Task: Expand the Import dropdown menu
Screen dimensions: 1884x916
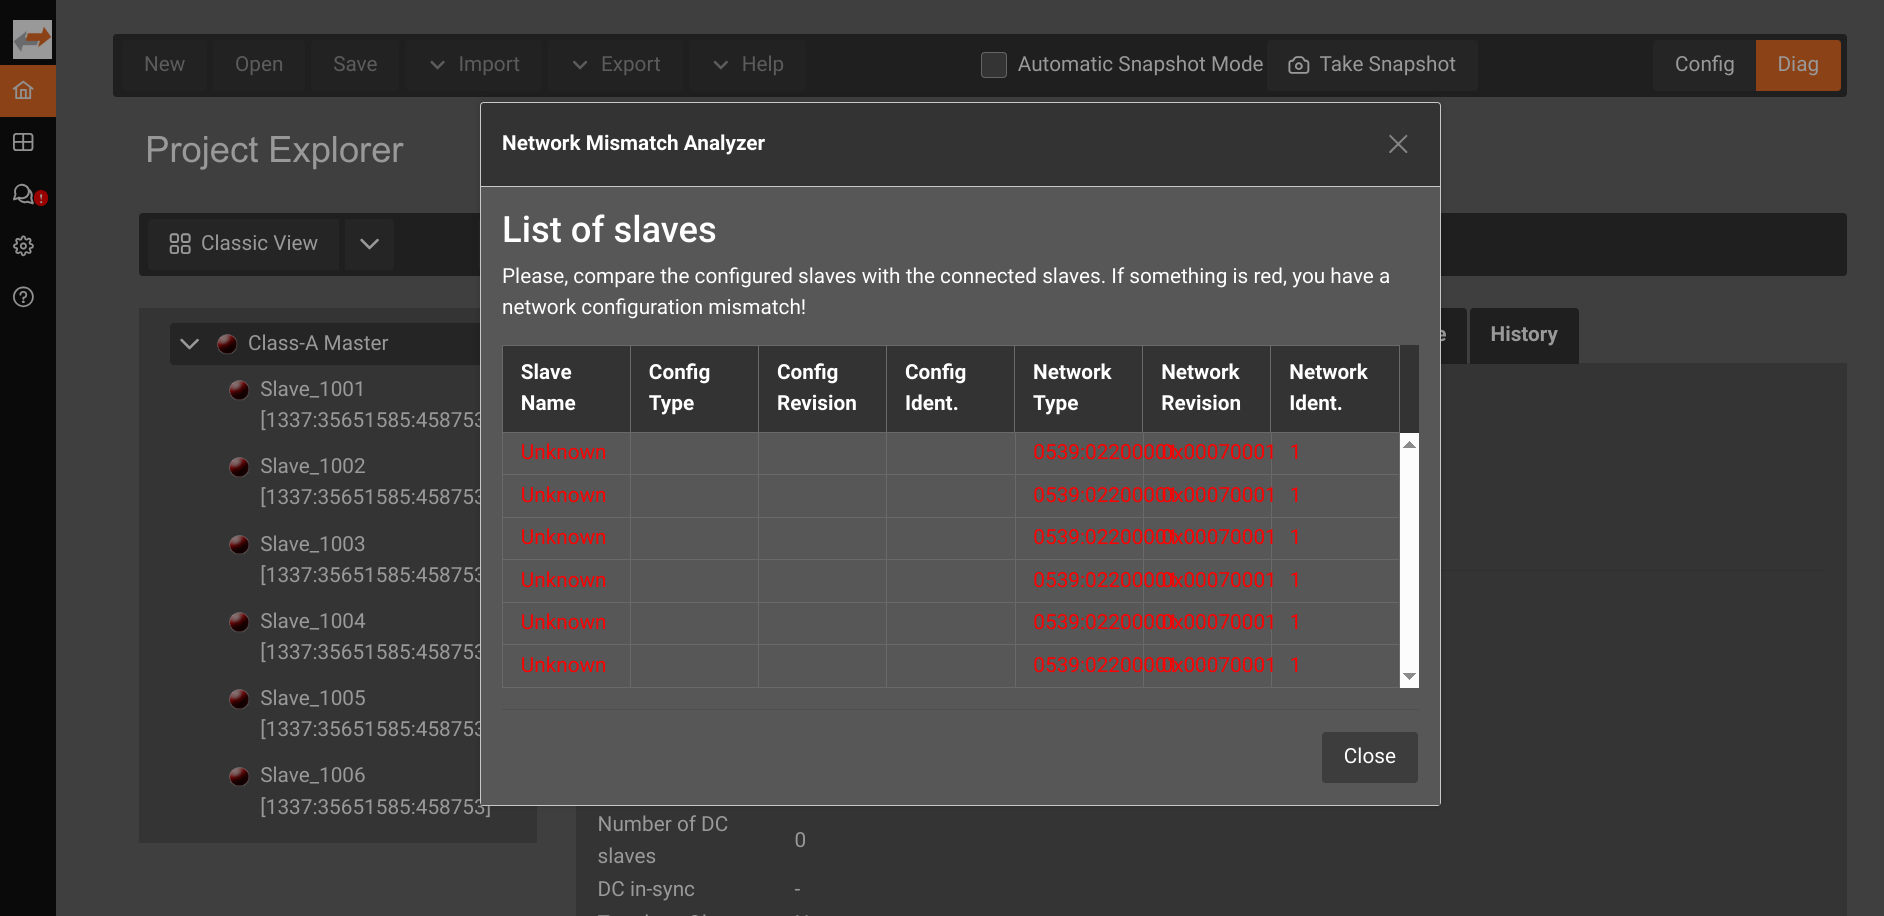Action: [x=475, y=65]
